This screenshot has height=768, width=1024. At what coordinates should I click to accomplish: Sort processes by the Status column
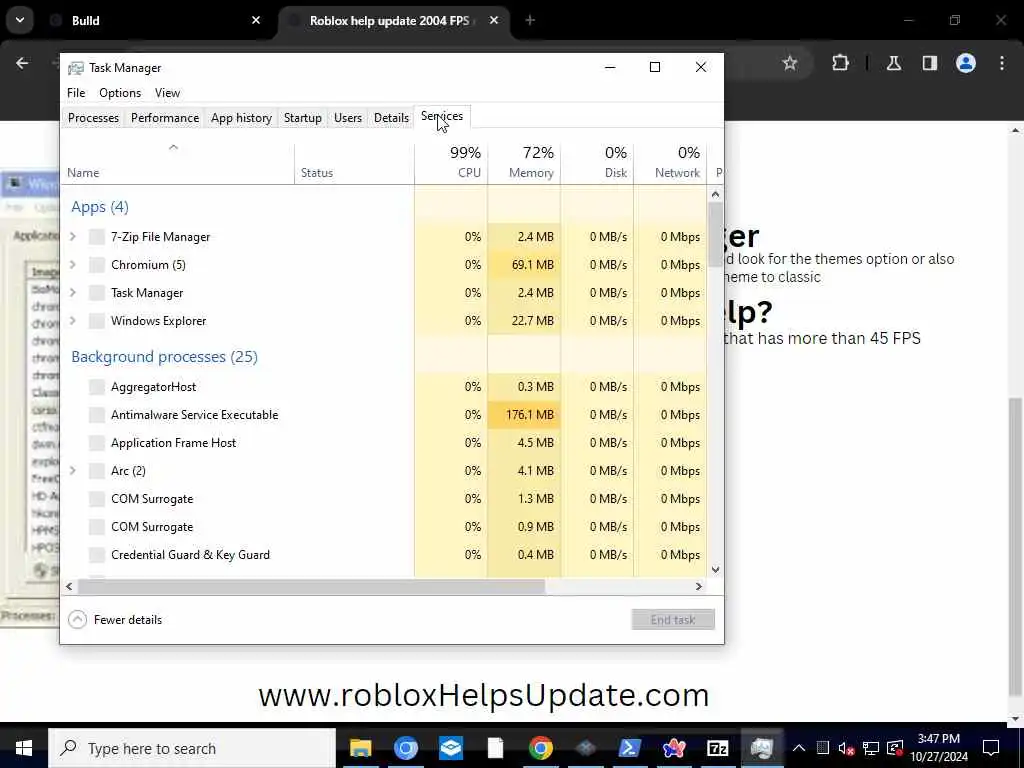(x=354, y=163)
